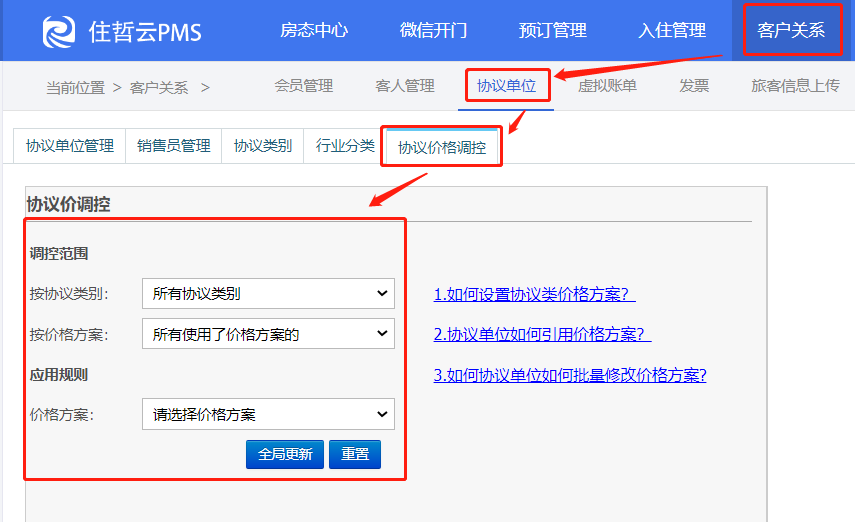Open the 房态中心 menu
855x522 pixels.
point(314,30)
